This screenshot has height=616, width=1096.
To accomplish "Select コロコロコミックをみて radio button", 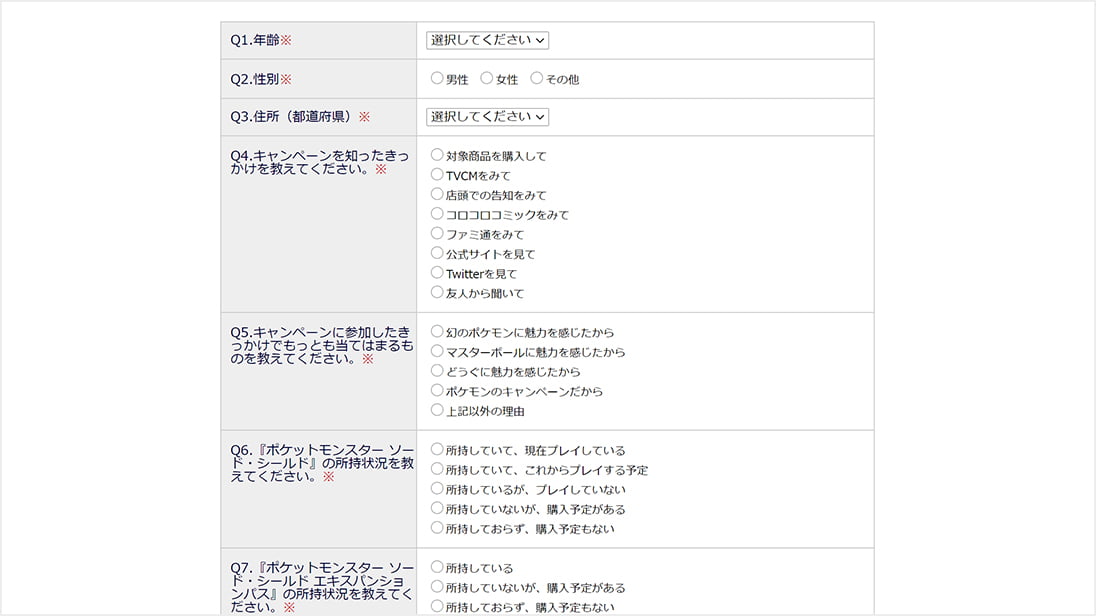I will (437, 214).
